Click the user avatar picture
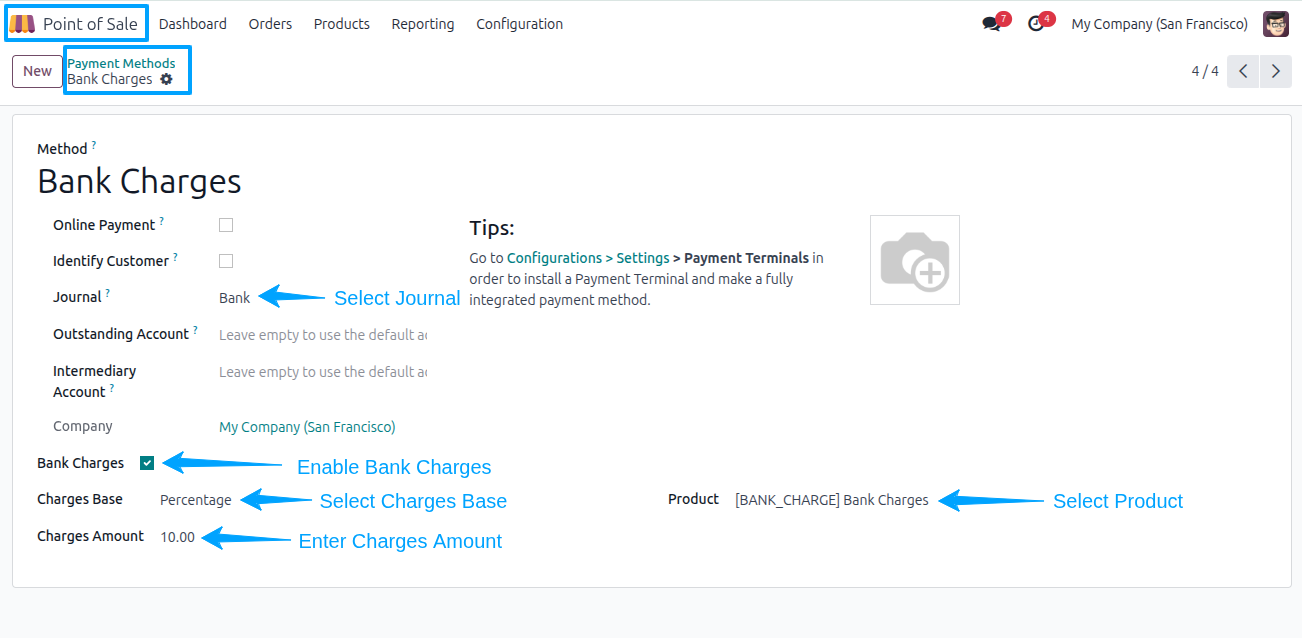 pyautogui.click(x=1276, y=24)
